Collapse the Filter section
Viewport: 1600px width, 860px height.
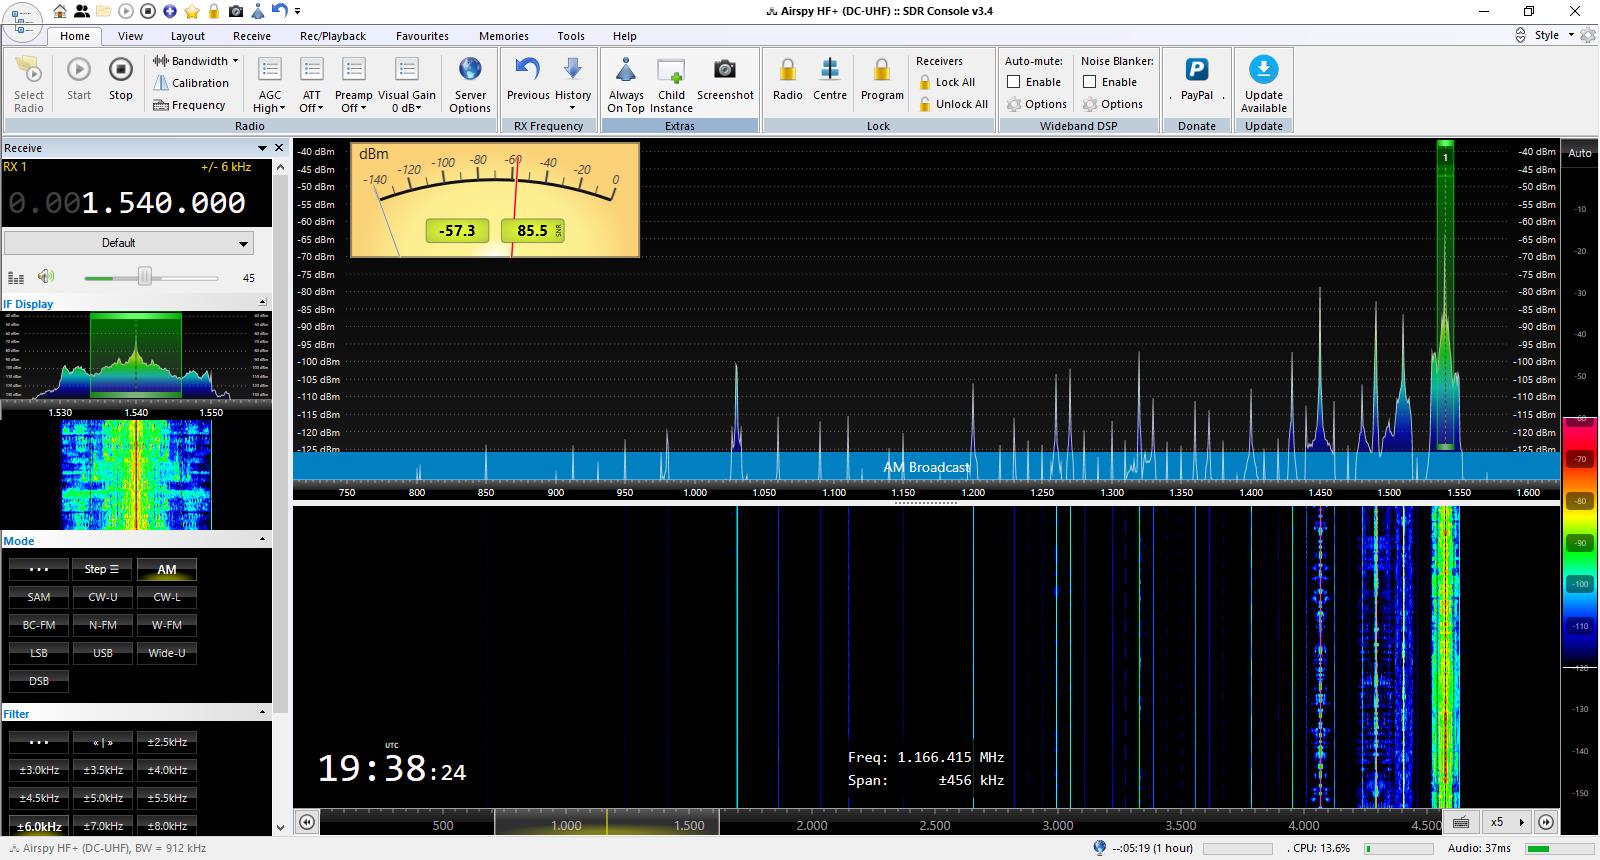tap(263, 712)
